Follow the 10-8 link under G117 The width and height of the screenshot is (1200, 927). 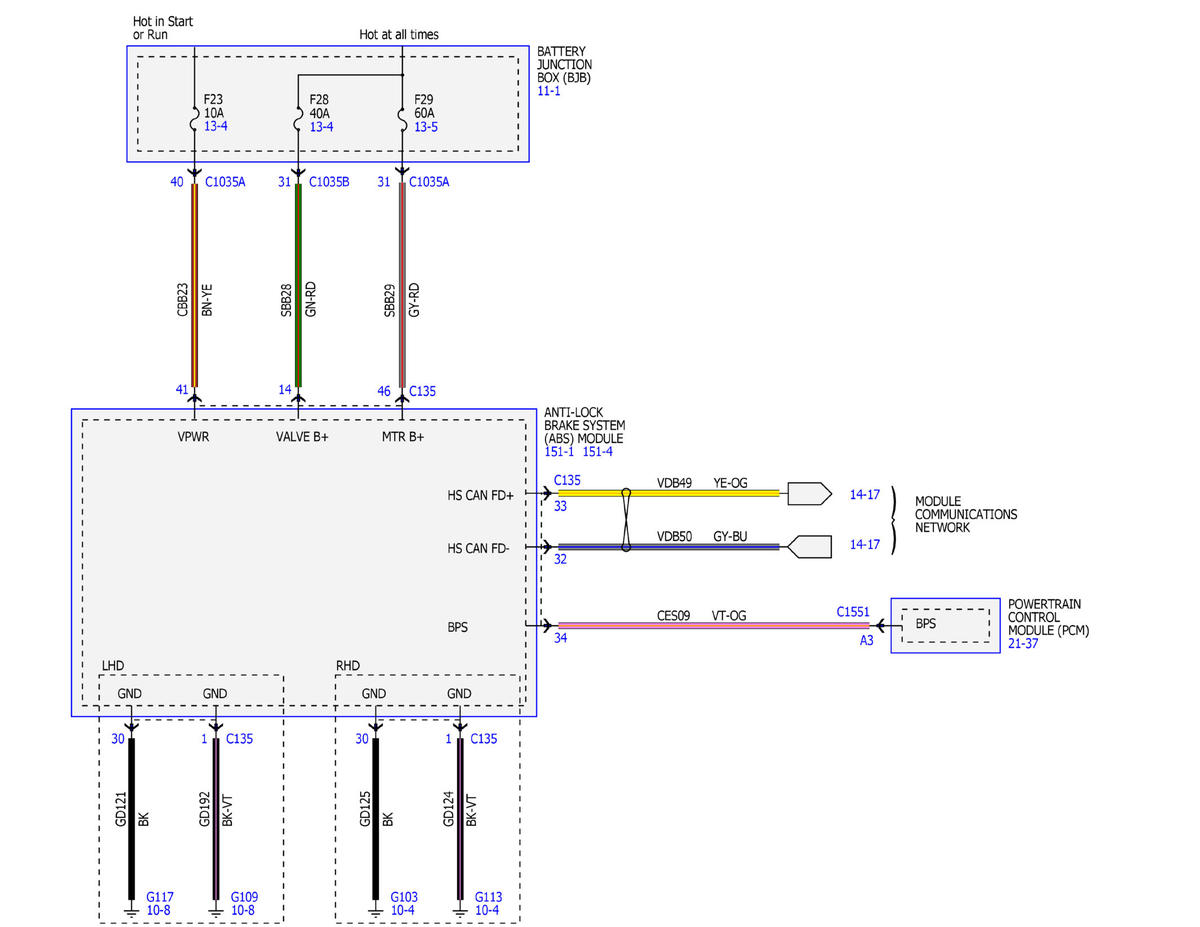point(159,911)
